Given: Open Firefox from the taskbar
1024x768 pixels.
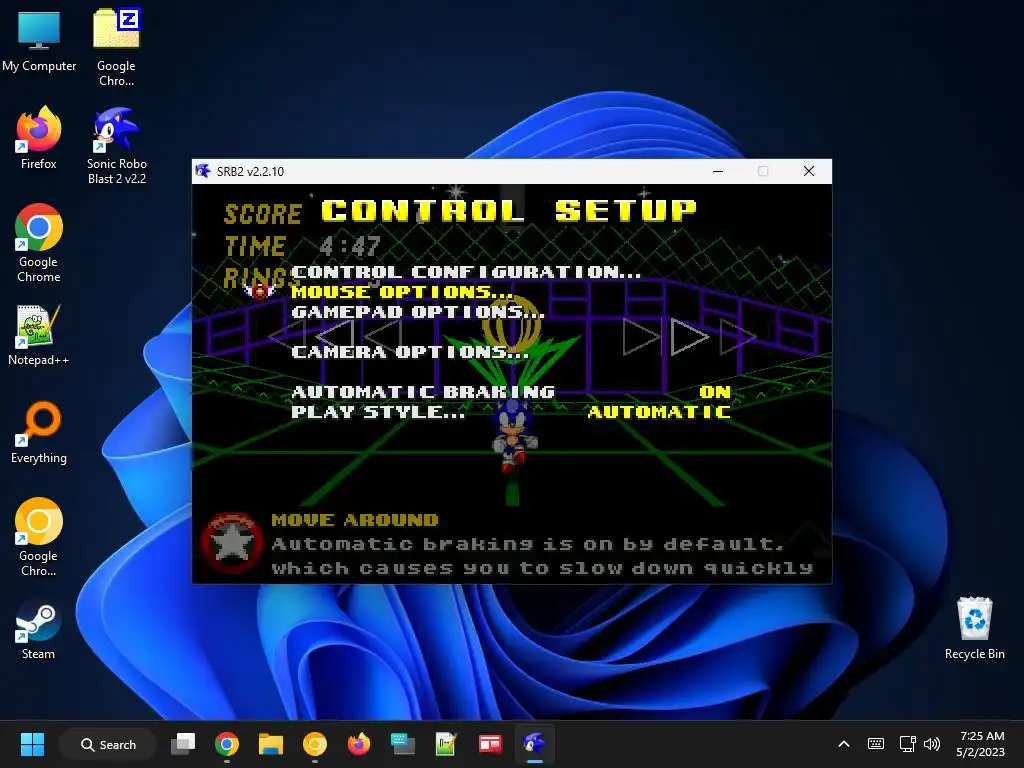Looking at the screenshot, I should tap(359, 744).
